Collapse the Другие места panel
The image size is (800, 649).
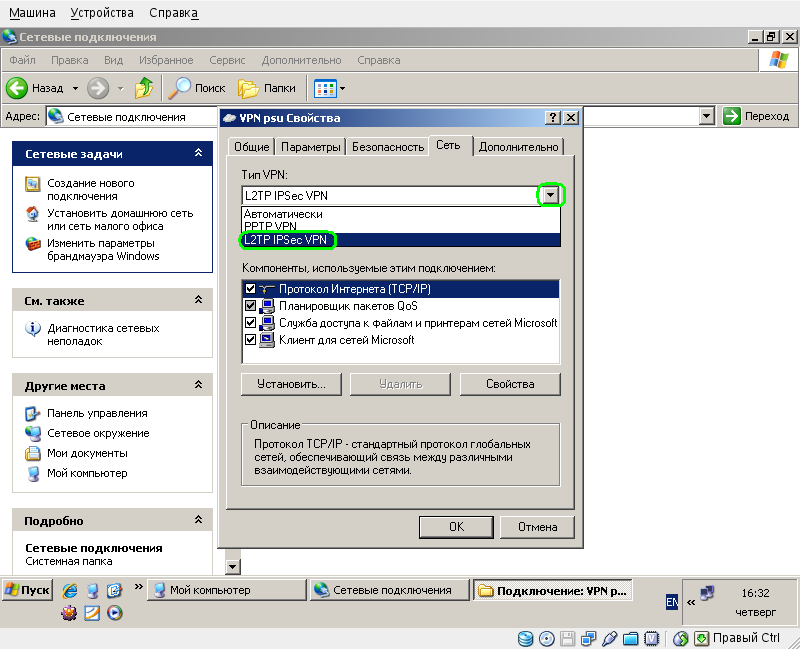(198, 385)
